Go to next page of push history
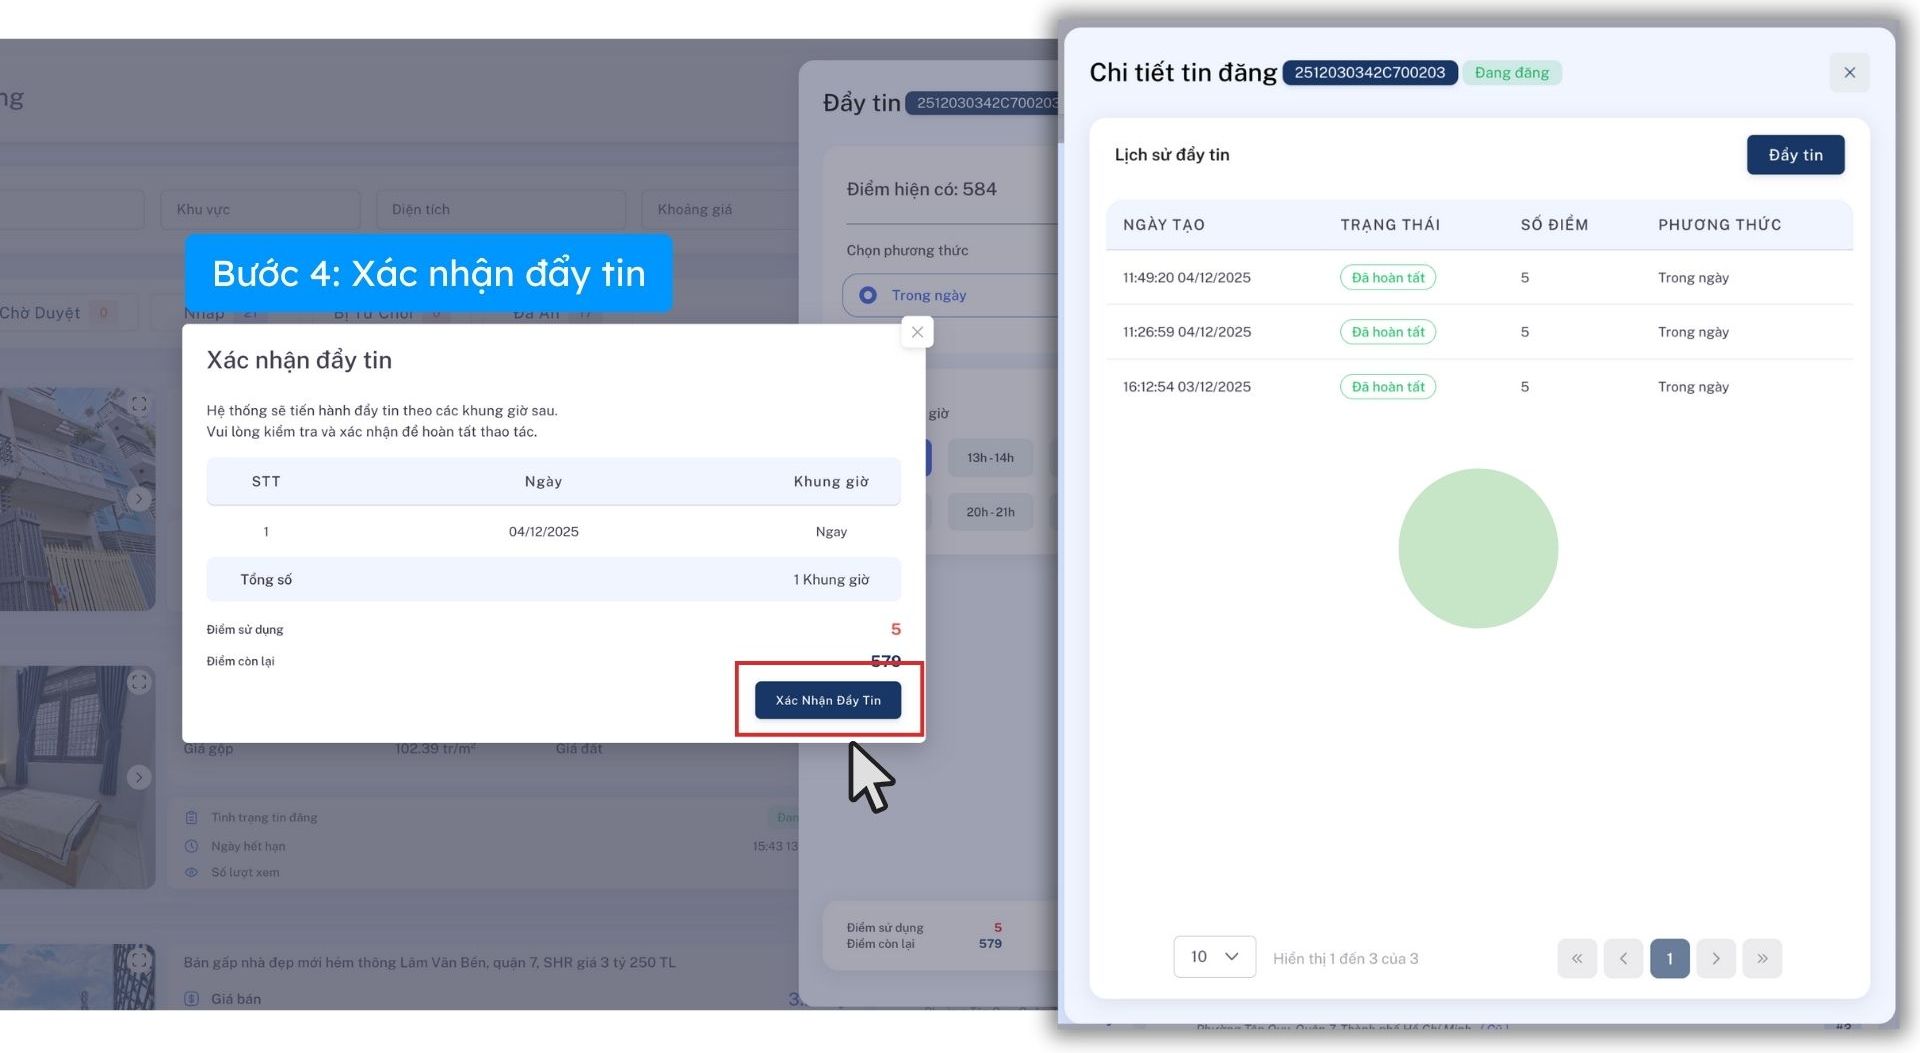 [x=1715, y=958]
